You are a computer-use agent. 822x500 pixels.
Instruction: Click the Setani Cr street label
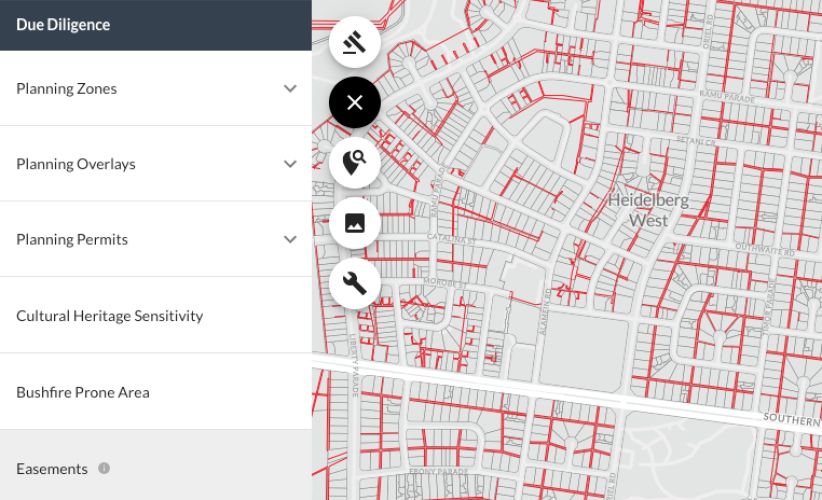696,140
